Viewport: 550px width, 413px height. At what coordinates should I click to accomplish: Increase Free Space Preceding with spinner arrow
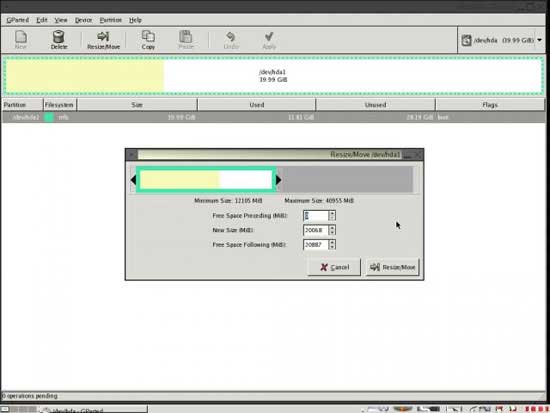pyautogui.click(x=332, y=213)
